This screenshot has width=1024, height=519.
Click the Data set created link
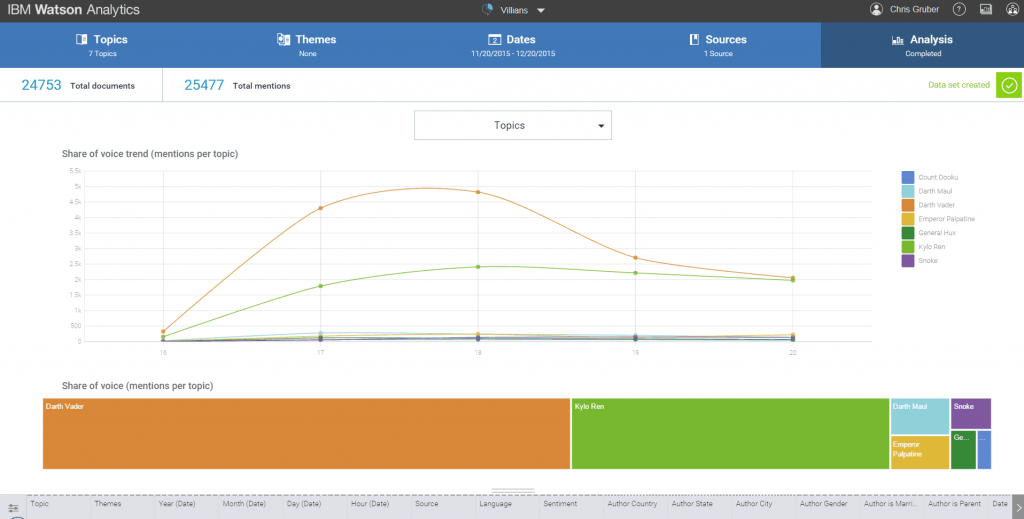click(x=959, y=85)
